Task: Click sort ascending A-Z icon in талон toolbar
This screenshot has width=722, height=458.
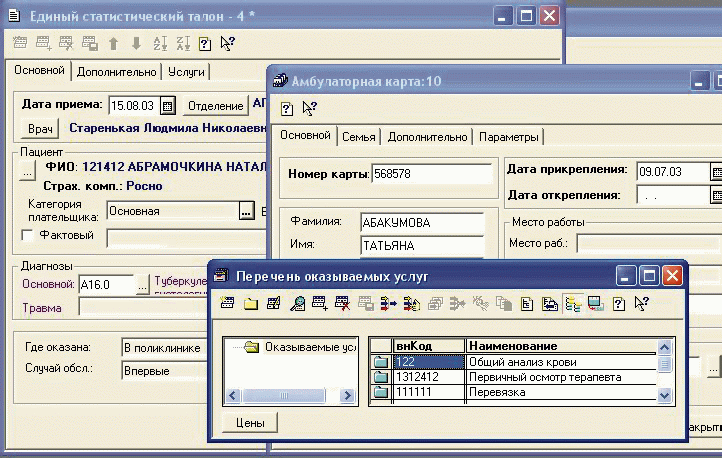Action: (x=160, y=44)
